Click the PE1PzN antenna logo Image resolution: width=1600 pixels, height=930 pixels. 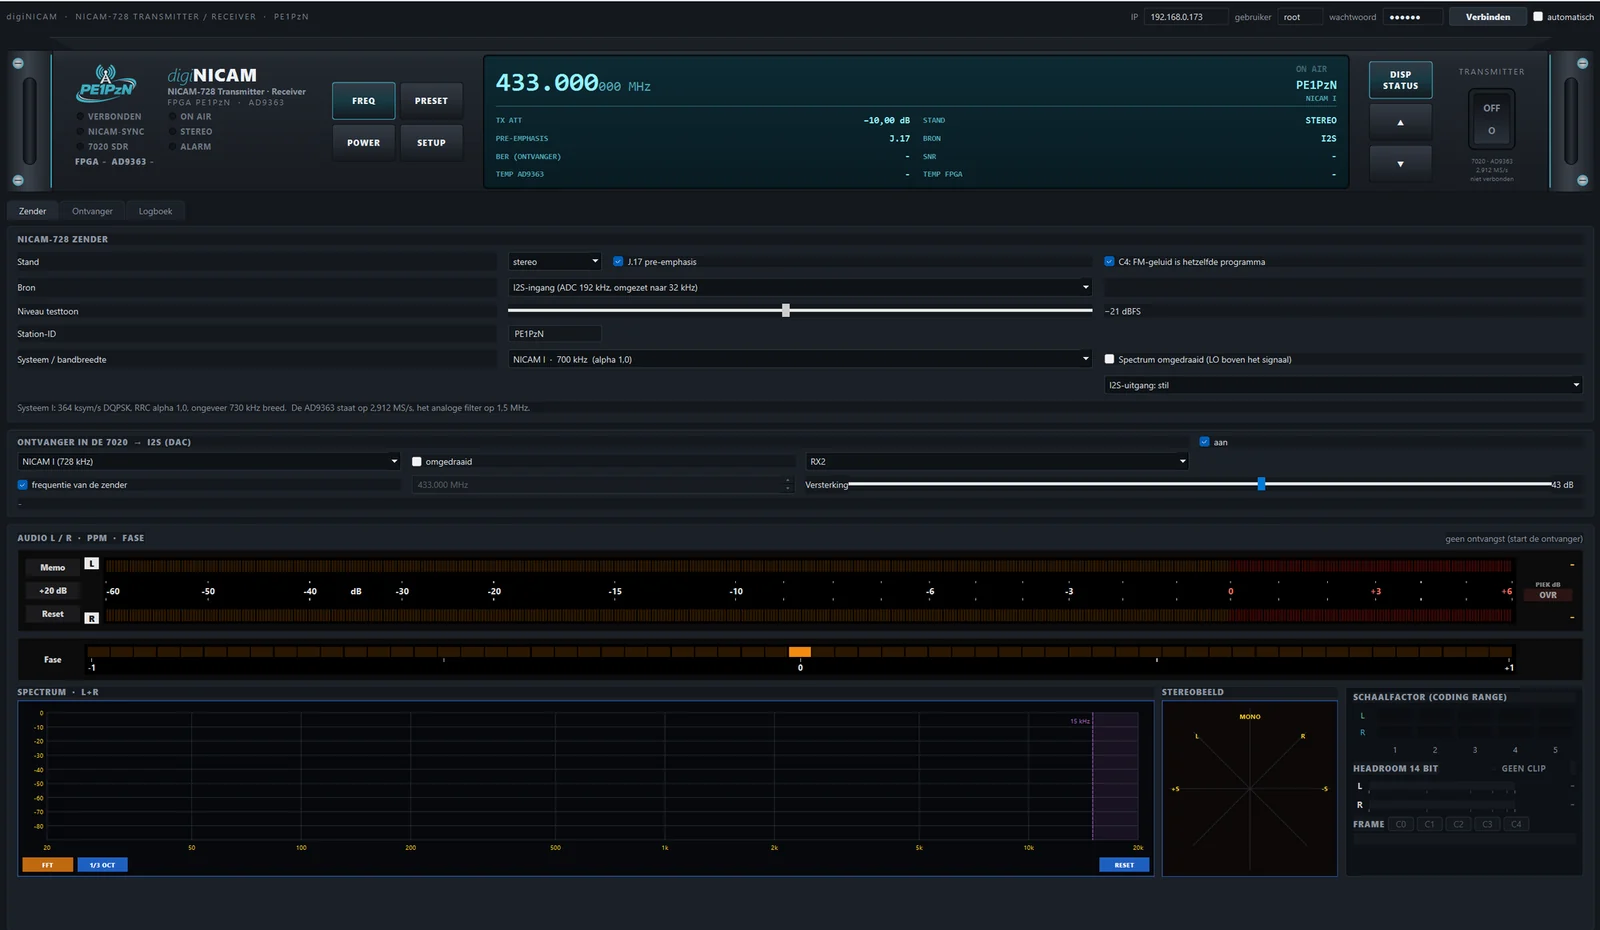click(x=106, y=82)
